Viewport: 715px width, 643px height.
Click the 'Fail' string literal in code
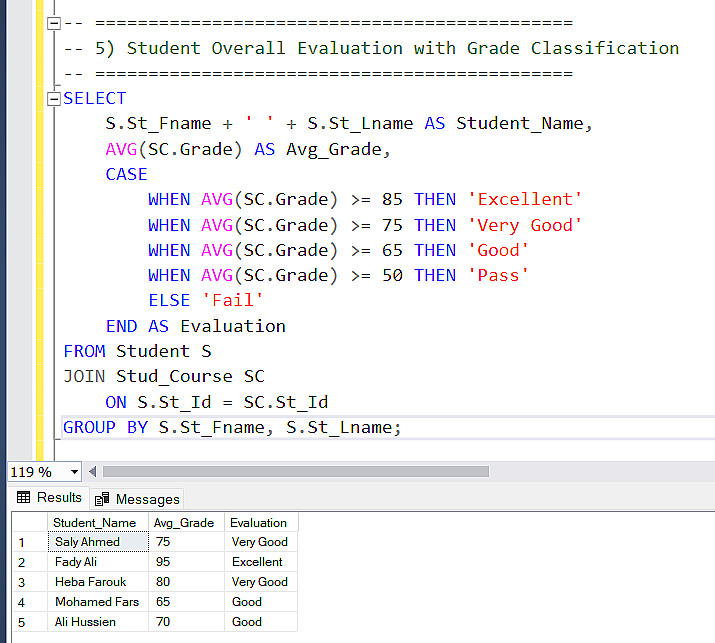coord(233,301)
